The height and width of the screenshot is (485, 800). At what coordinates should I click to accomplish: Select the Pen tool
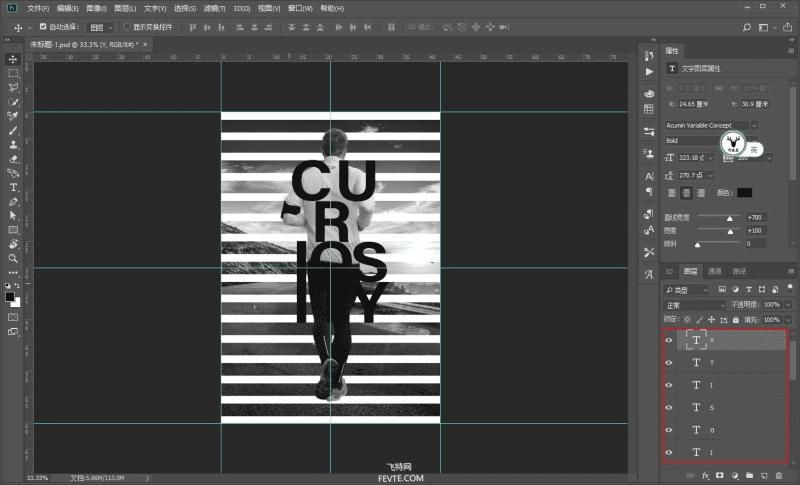13,202
